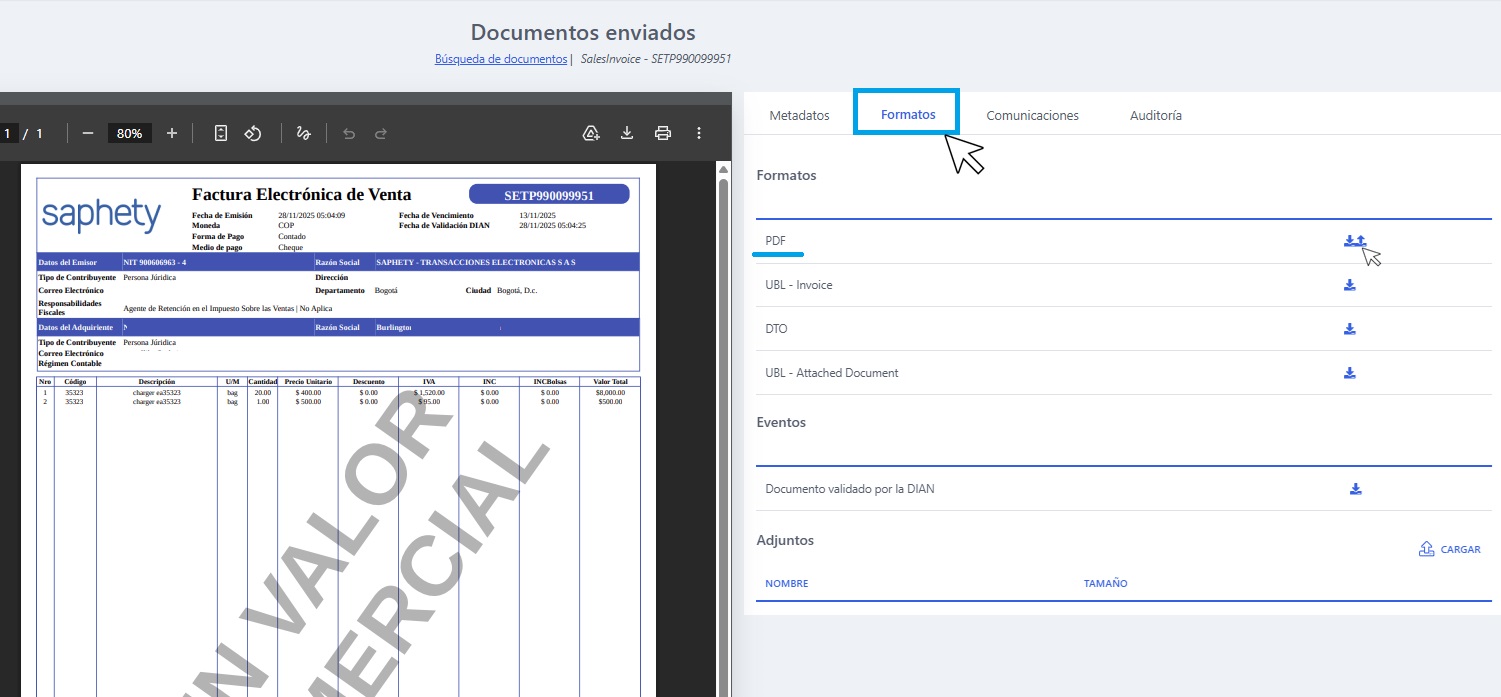The width and height of the screenshot is (1501, 697).
Task: Rotate the PDF document counterclockwise
Action: click(254, 133)
